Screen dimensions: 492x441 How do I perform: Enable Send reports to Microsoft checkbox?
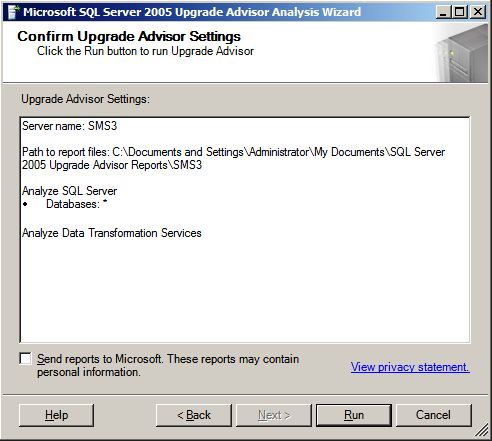[26, 359]
